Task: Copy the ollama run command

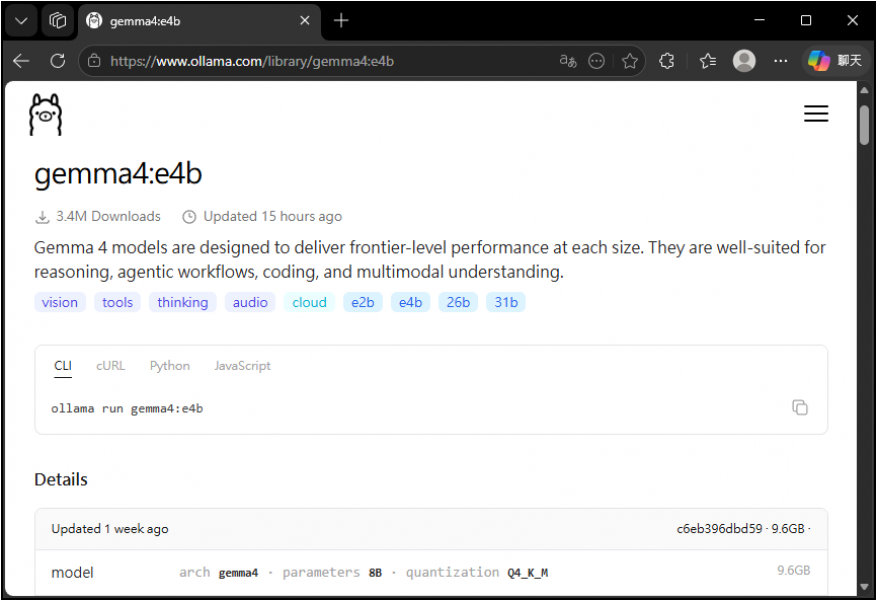Action: [799, 407]
